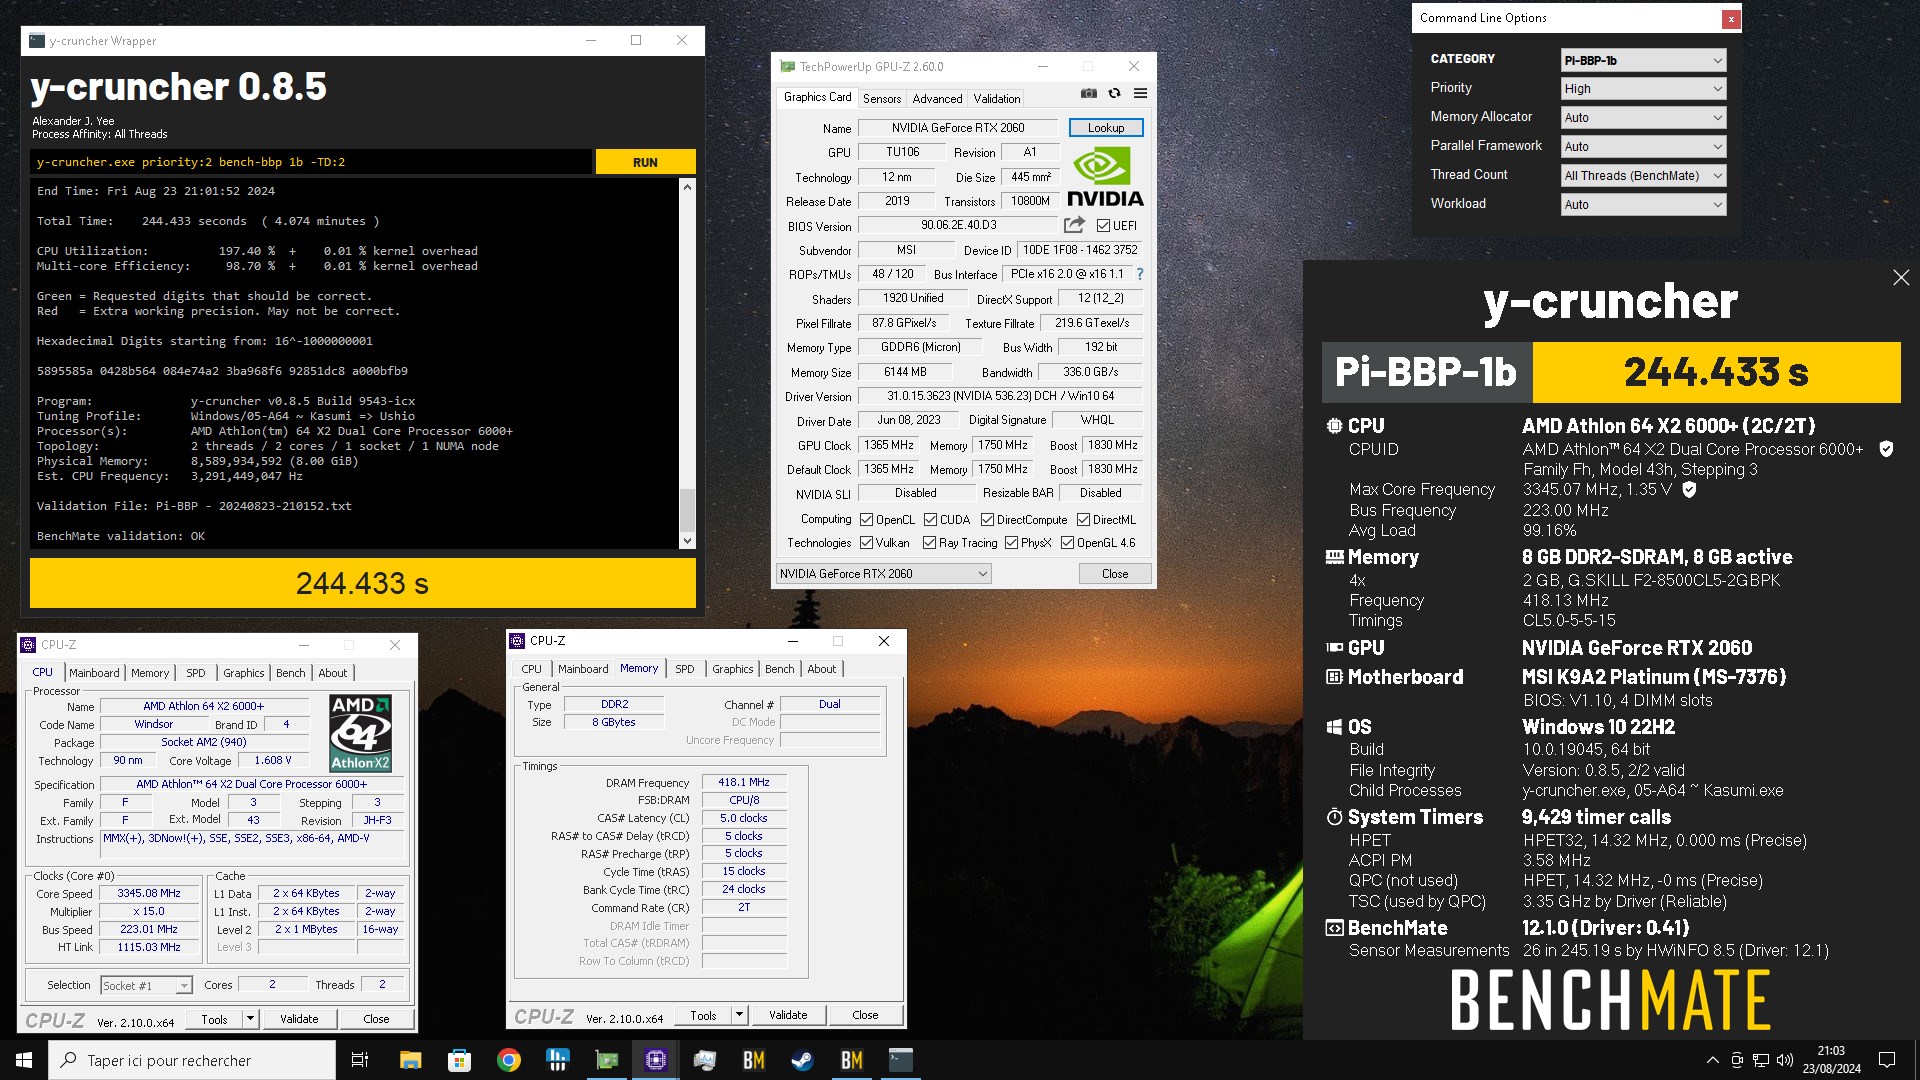Toggle the Vulkan checkbox
This screenshot has height=1080, width=1920.
point(866,543)
